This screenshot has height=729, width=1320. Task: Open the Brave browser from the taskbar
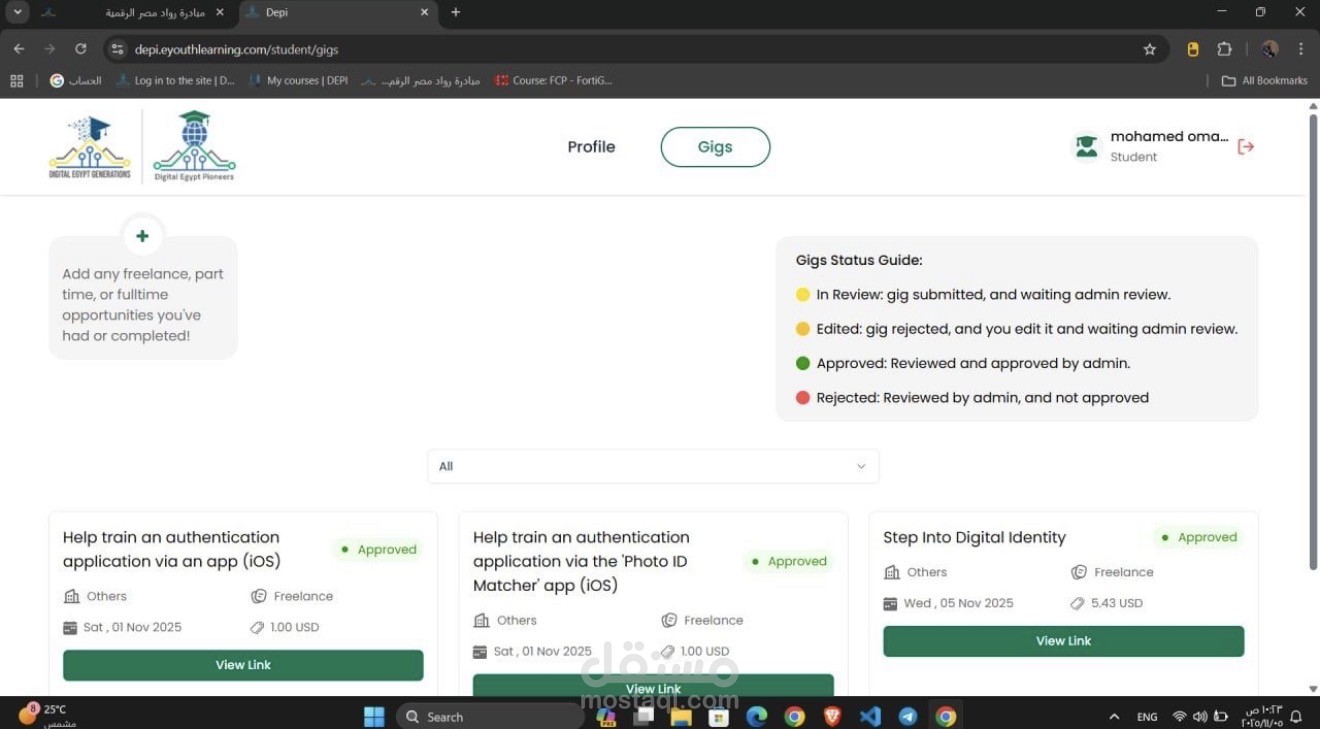(x=832, y=716)
